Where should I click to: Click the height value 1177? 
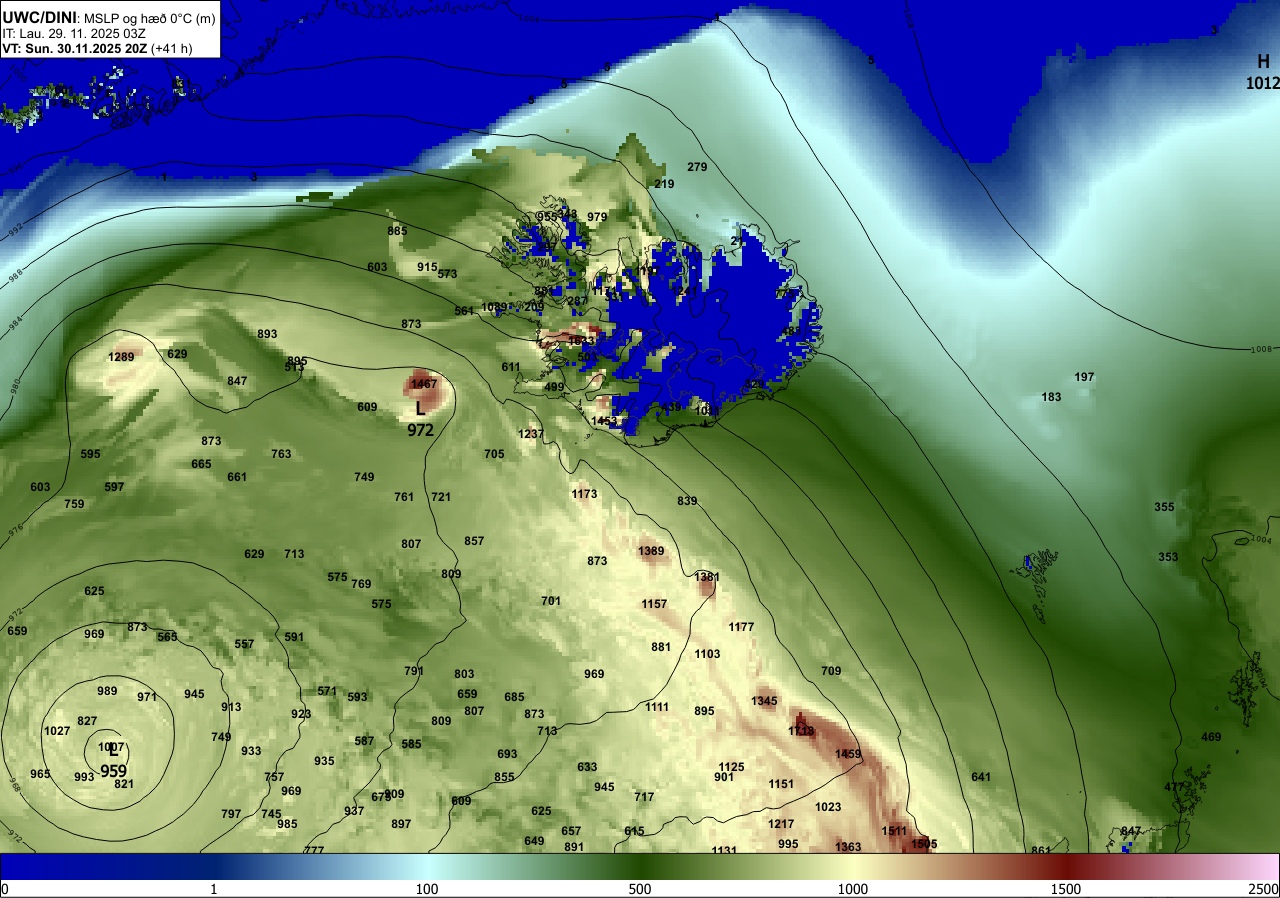coord(741,627)
